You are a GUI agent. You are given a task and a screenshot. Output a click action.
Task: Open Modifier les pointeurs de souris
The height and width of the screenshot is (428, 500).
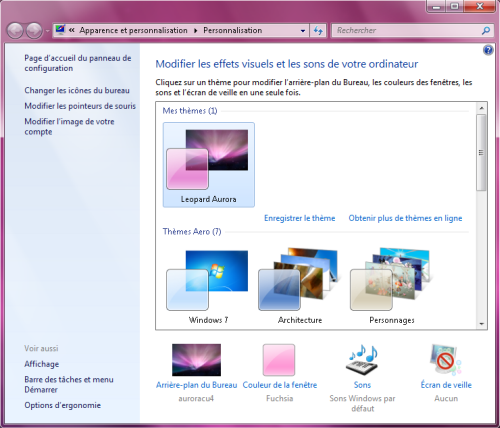pyautogui.click(x=80, y=106)
